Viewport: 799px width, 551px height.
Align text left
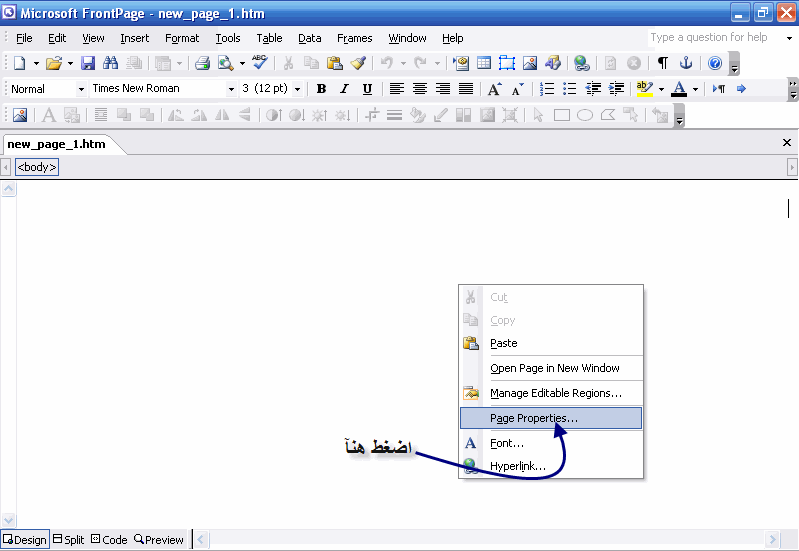396,89
